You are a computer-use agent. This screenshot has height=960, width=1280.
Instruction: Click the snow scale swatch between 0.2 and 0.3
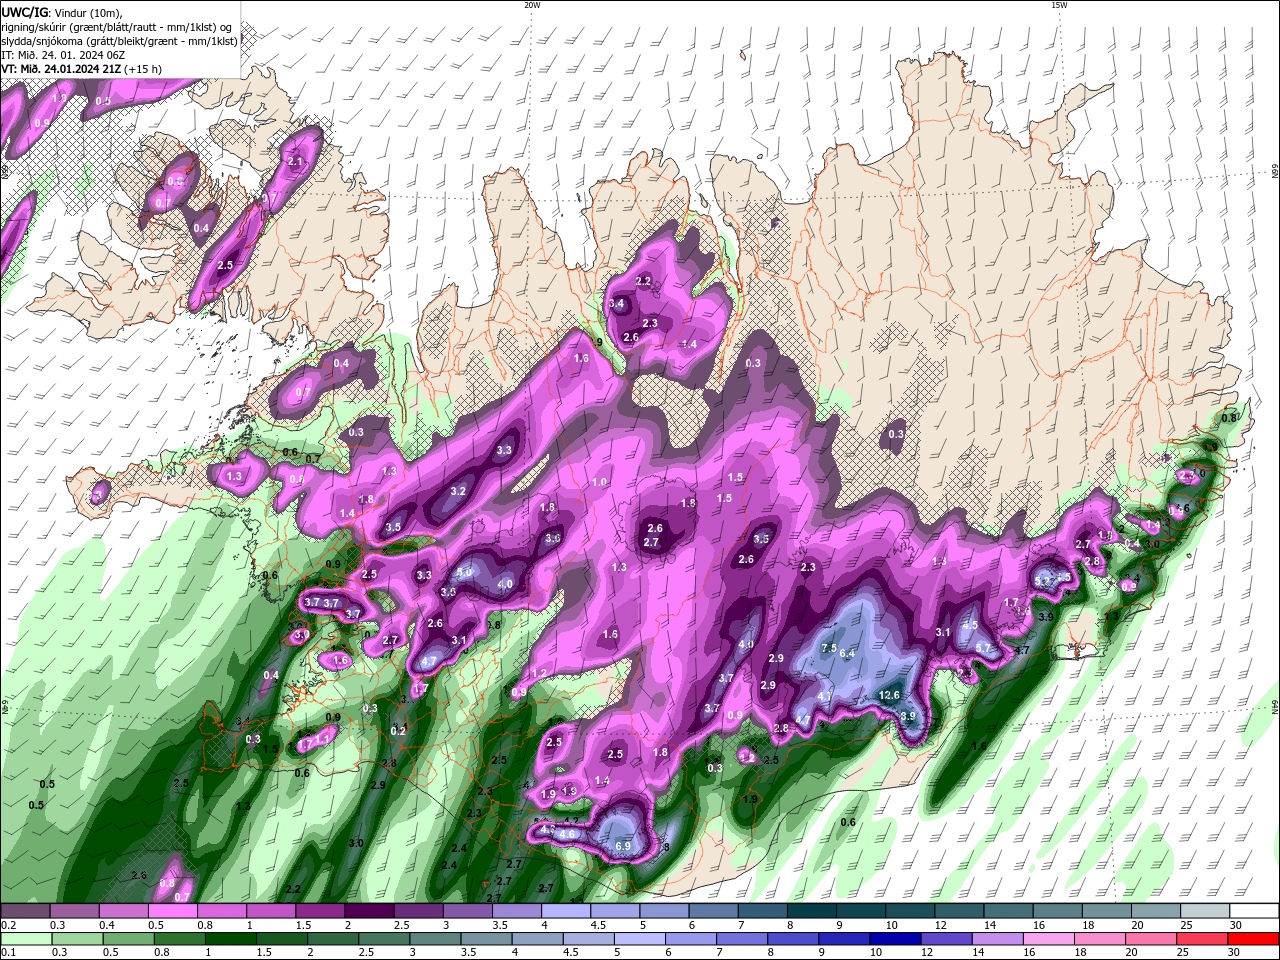click(x=26, y=911)
